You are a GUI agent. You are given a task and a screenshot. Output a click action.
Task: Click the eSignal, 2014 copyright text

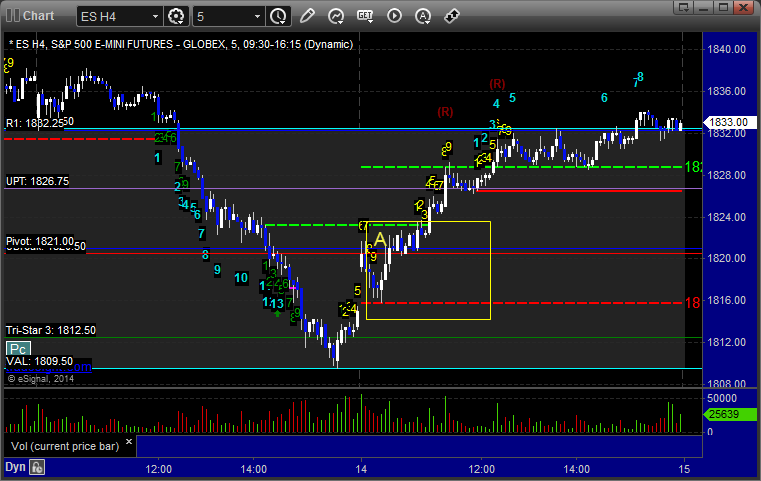pyautogui.click(x=40, y=379)
